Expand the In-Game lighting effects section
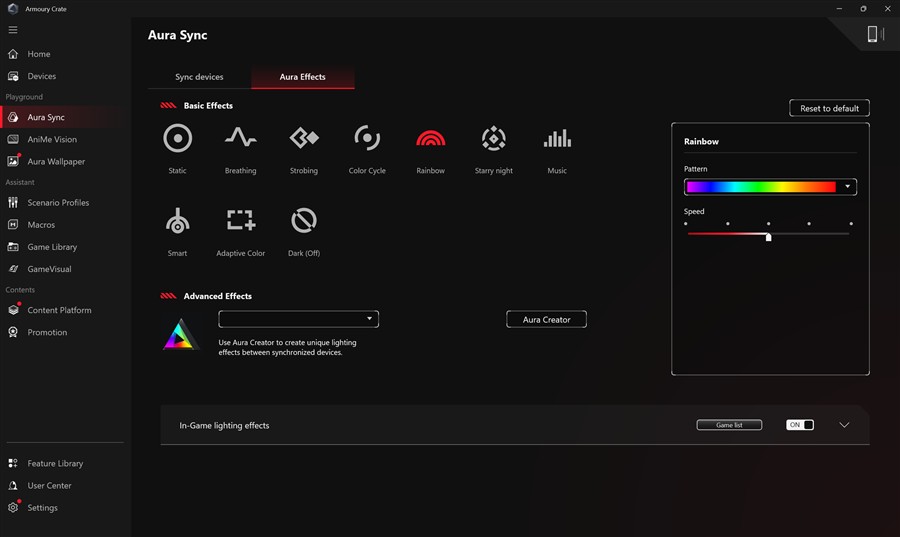This screenshot has width=900, height=537. (844, 425)
